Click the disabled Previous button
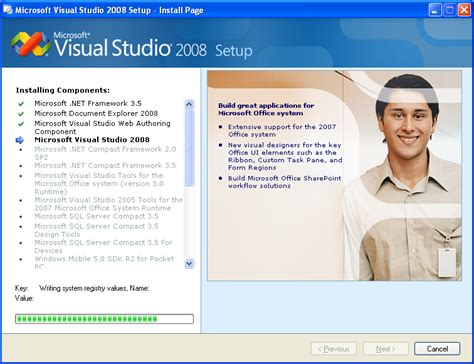The image size is (474, 364). click(x=334, y=349)
